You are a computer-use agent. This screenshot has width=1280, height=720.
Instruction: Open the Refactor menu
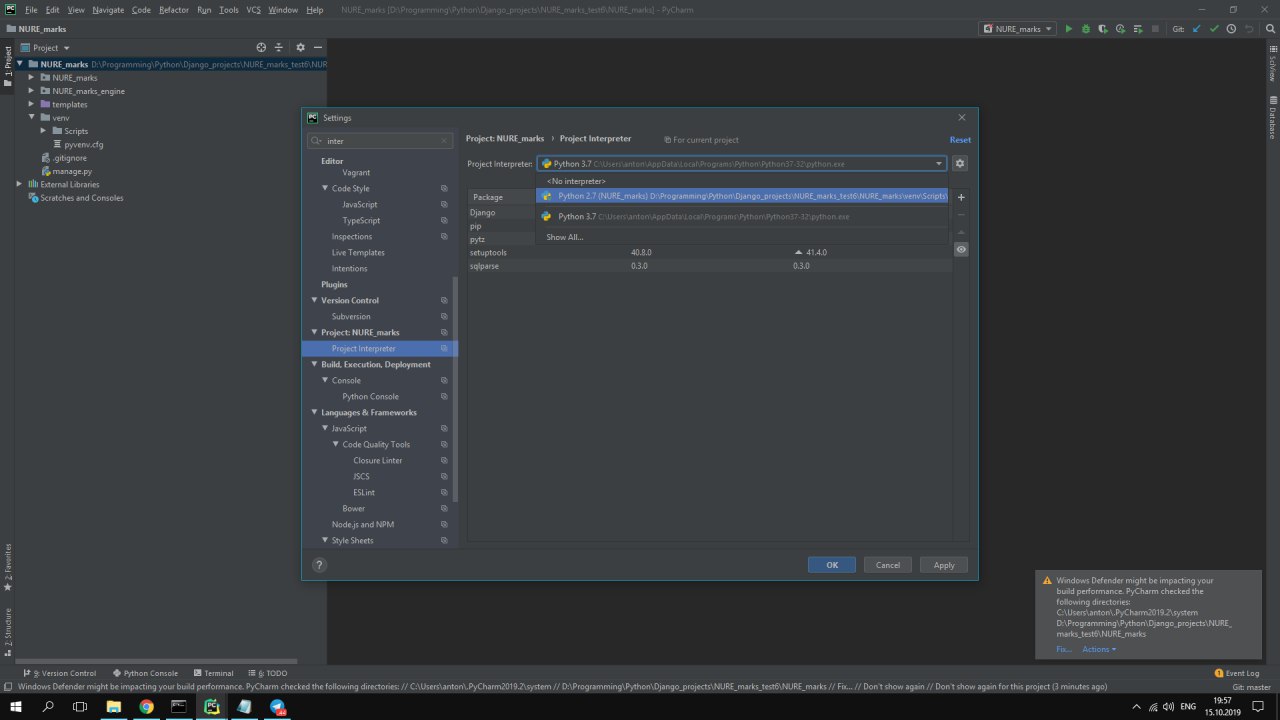pyautogui.click(x=174, y=9)
